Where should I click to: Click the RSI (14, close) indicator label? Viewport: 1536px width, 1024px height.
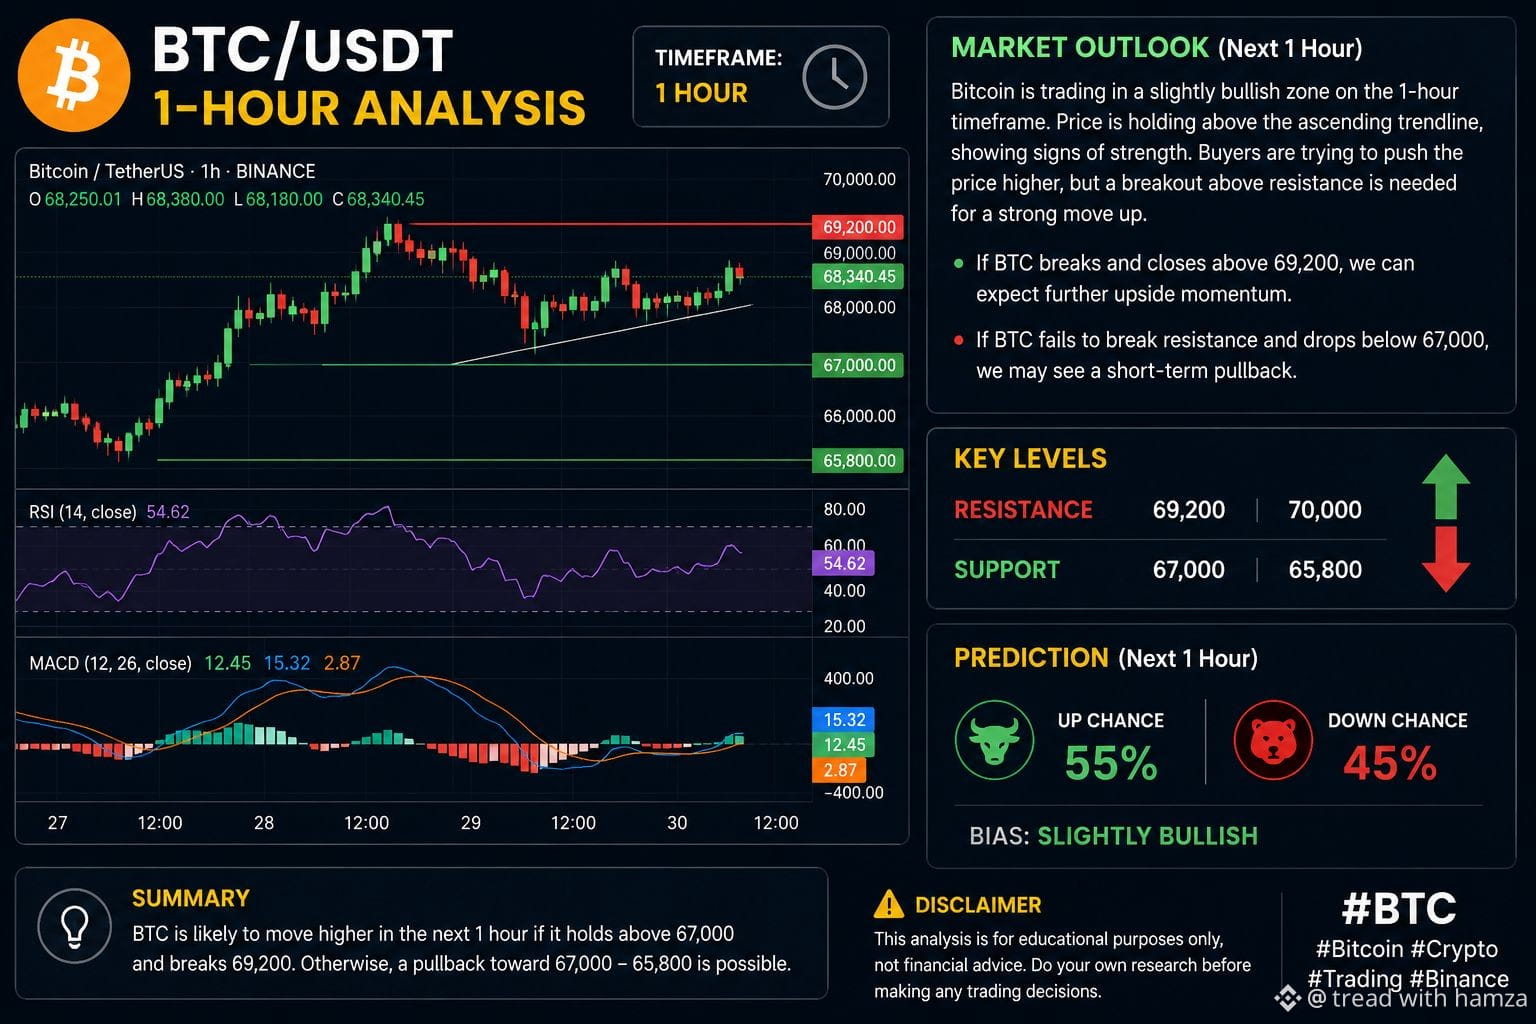pos(82,512)
